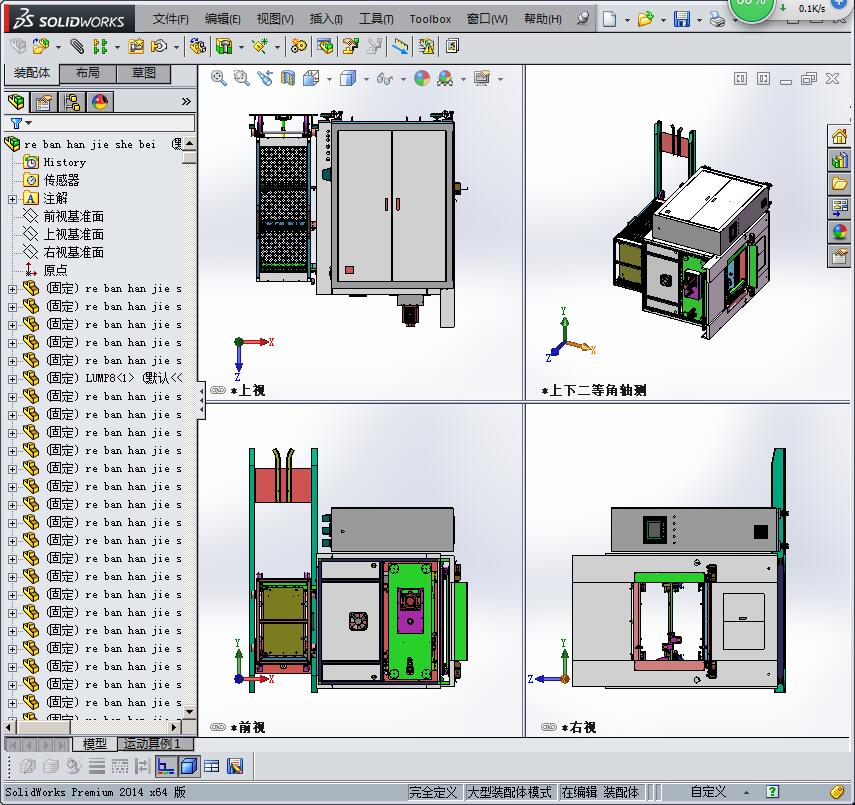Viewport: 855px width, 805px height.
Task: Open the File Explorer task pane icon
Action: (x=840, y=184)
